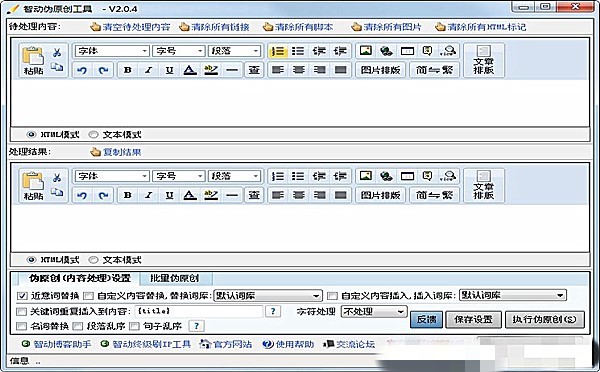The image size is (600, 372).
Task: Toggle Italic in the result editor
Action: [x=148, y=195]
